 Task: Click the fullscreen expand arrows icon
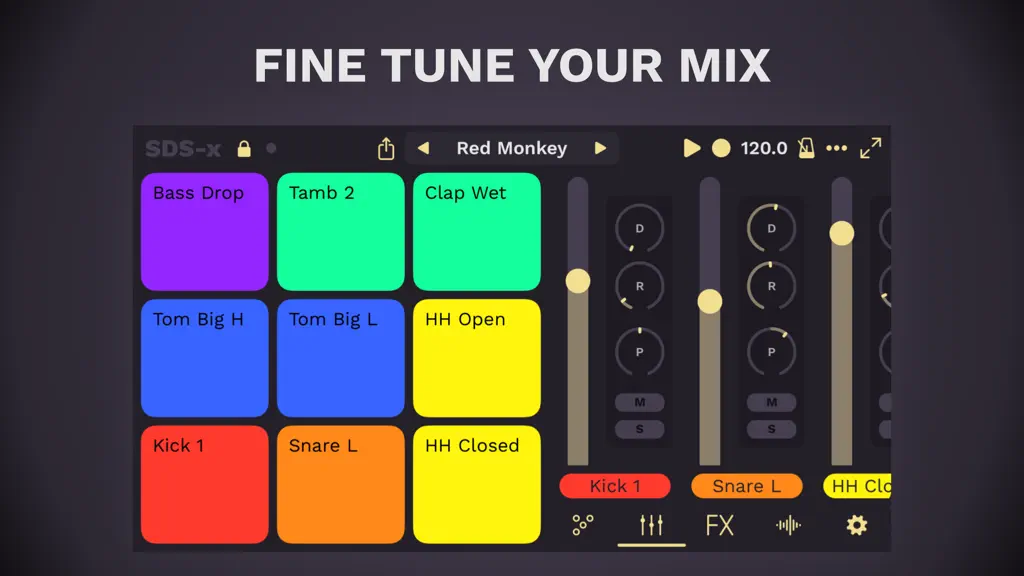tap(871, 148)
